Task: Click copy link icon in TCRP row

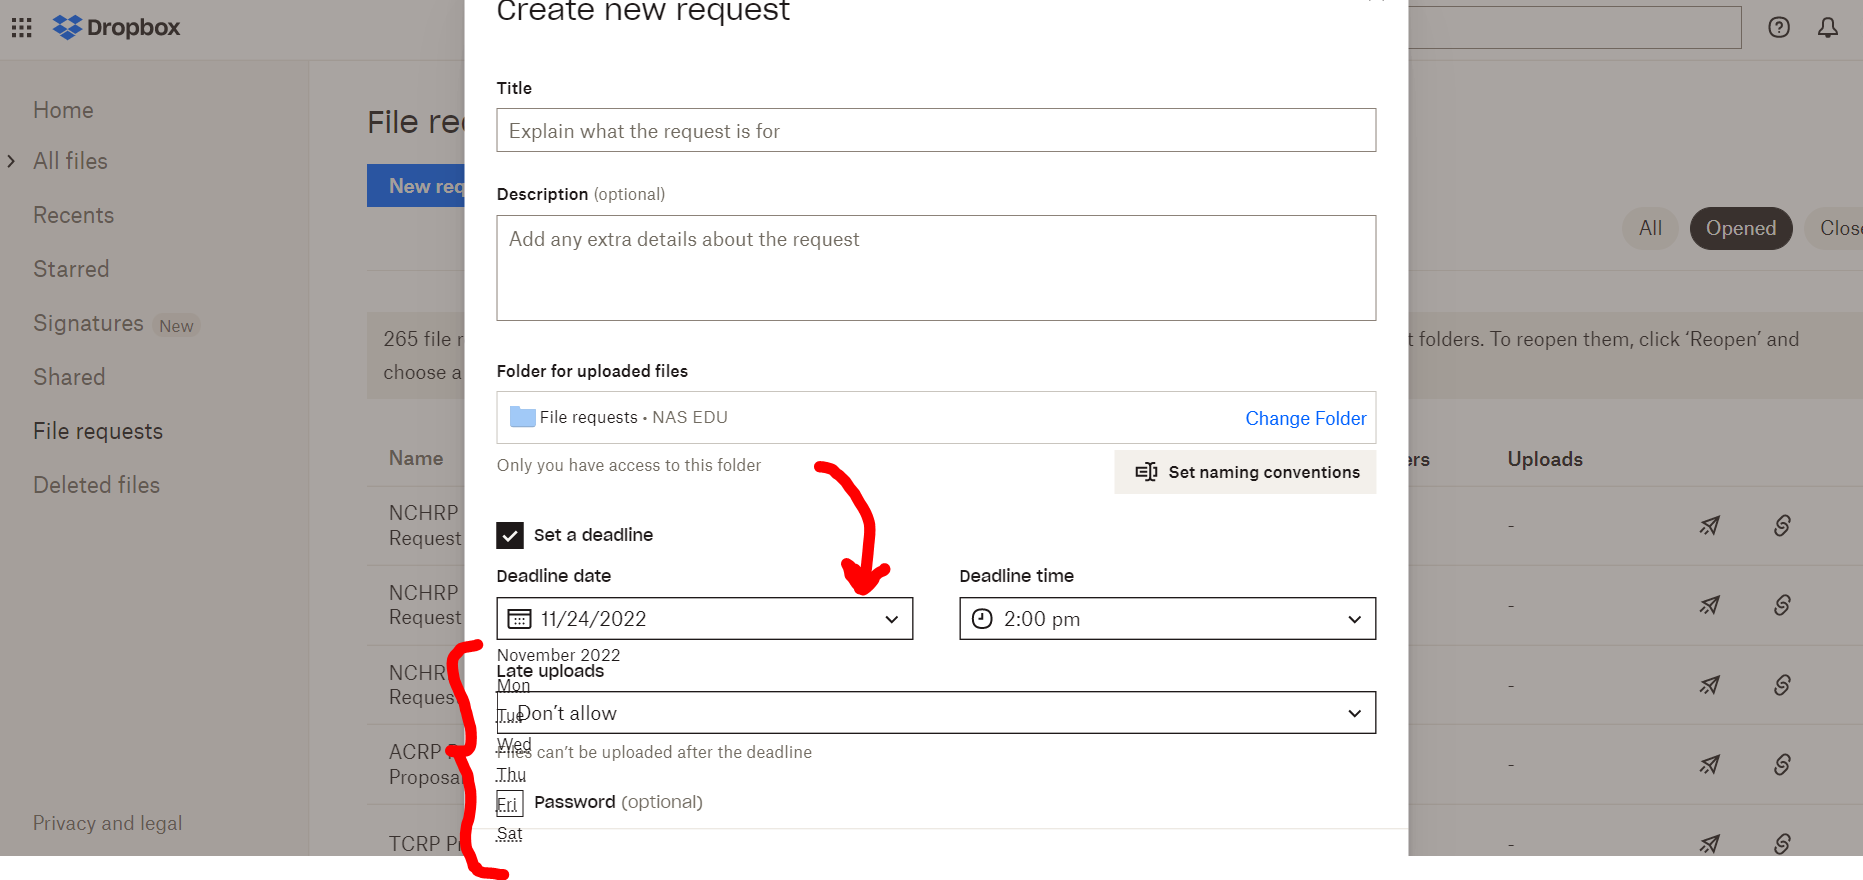Action: [1782, 844]
